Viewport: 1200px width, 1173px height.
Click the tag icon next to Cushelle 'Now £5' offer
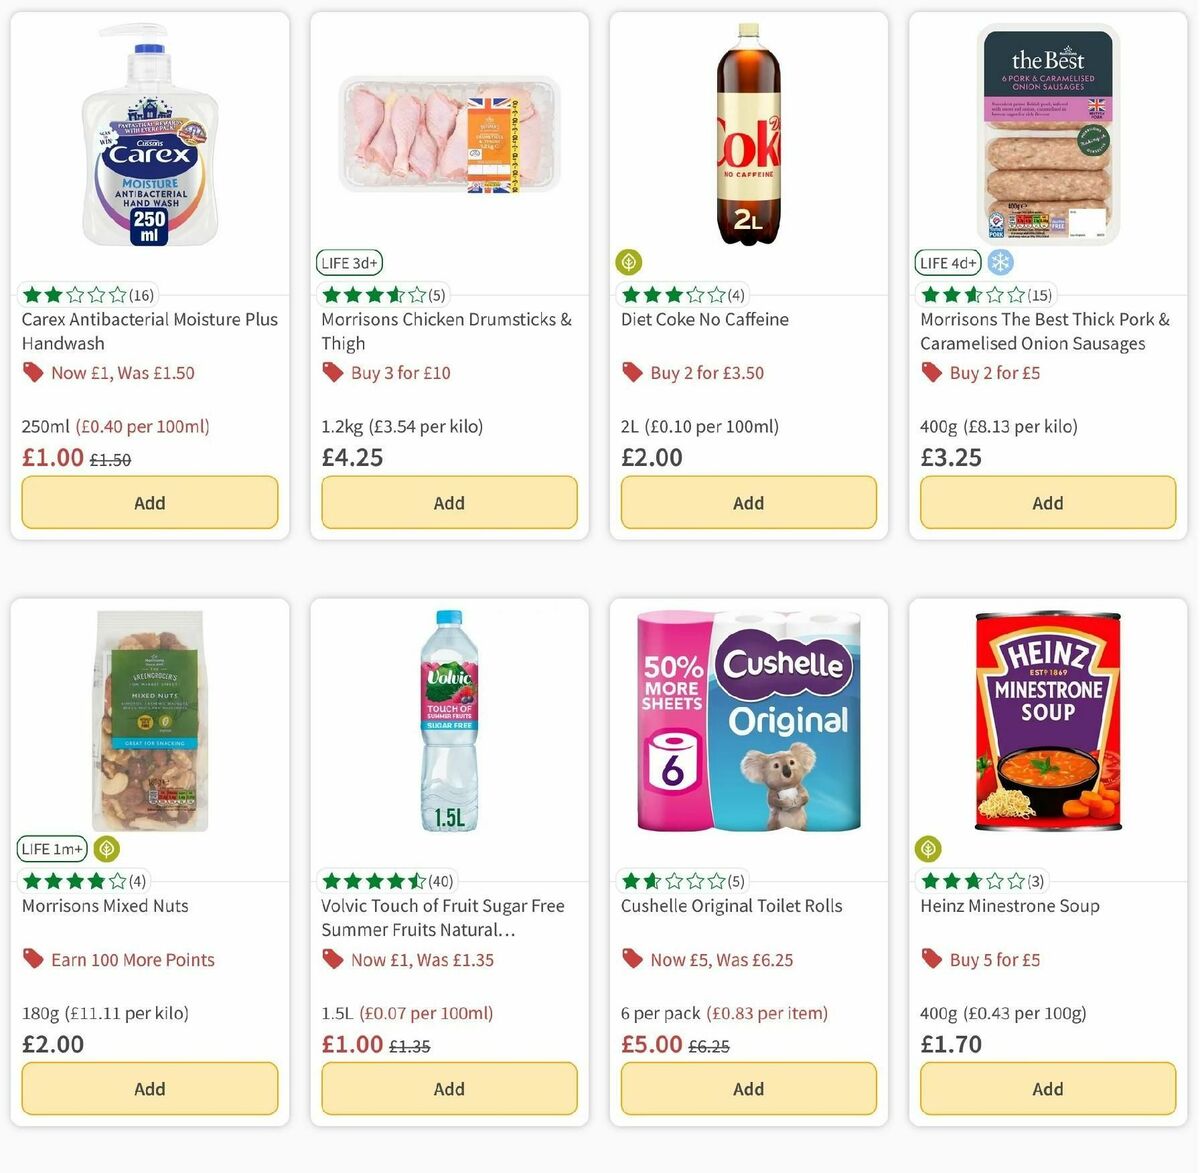(x=631, y=959)
